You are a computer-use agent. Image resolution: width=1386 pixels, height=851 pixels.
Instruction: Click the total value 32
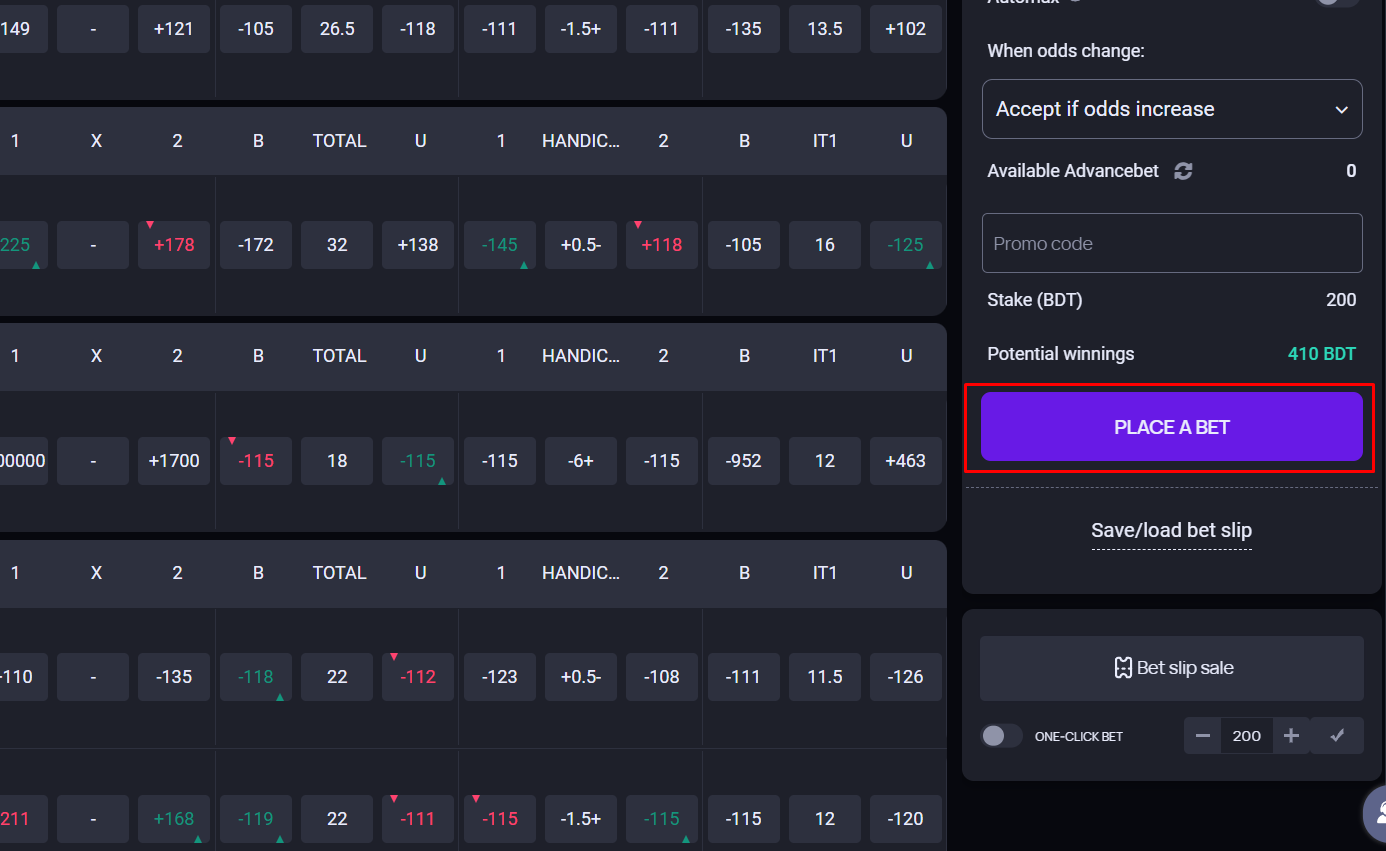pos(337,245)
